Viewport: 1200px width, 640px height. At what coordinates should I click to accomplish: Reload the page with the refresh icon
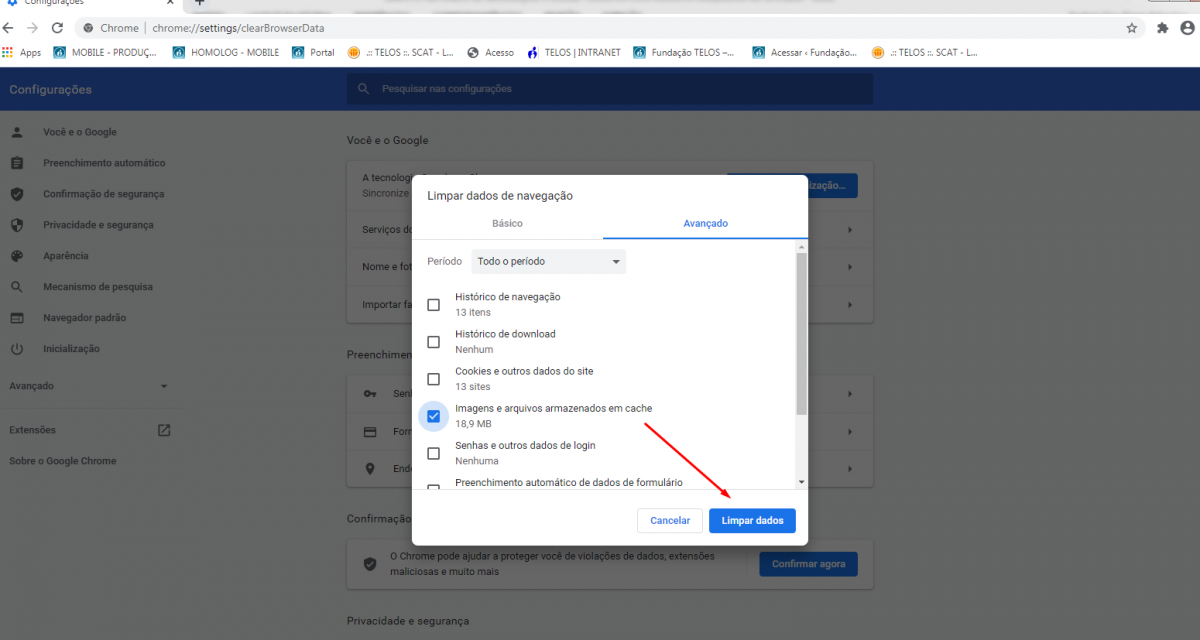coord(57,28)
